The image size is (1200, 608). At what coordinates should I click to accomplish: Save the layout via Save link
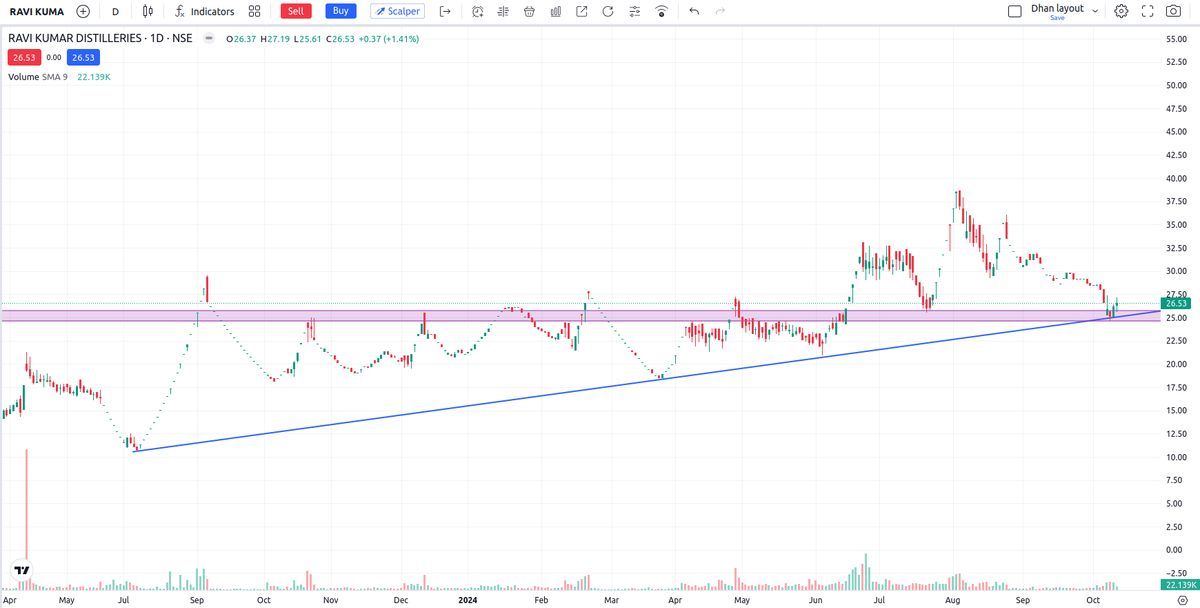(x=1057, y=18)
